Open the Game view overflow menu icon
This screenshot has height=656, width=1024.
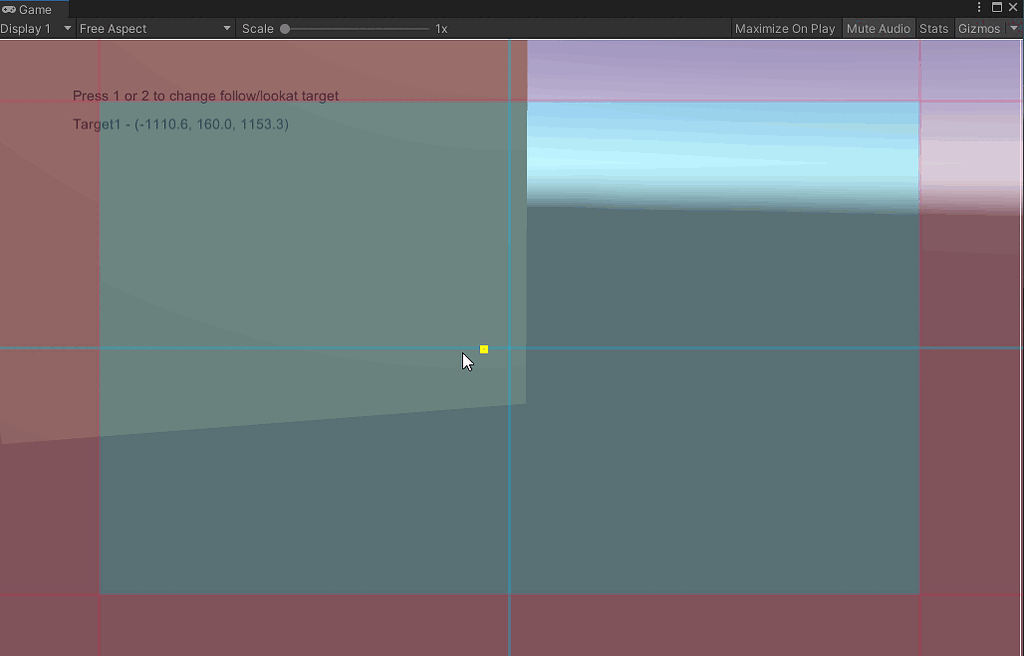977,7
